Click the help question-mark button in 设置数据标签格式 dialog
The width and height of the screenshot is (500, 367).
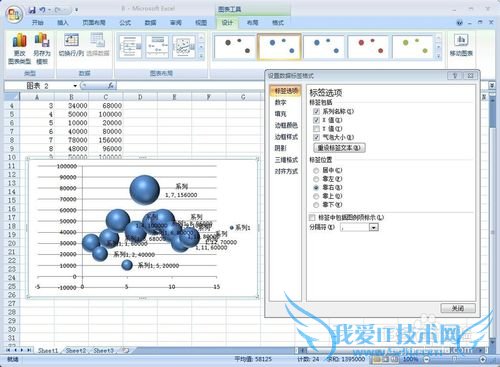455,76
